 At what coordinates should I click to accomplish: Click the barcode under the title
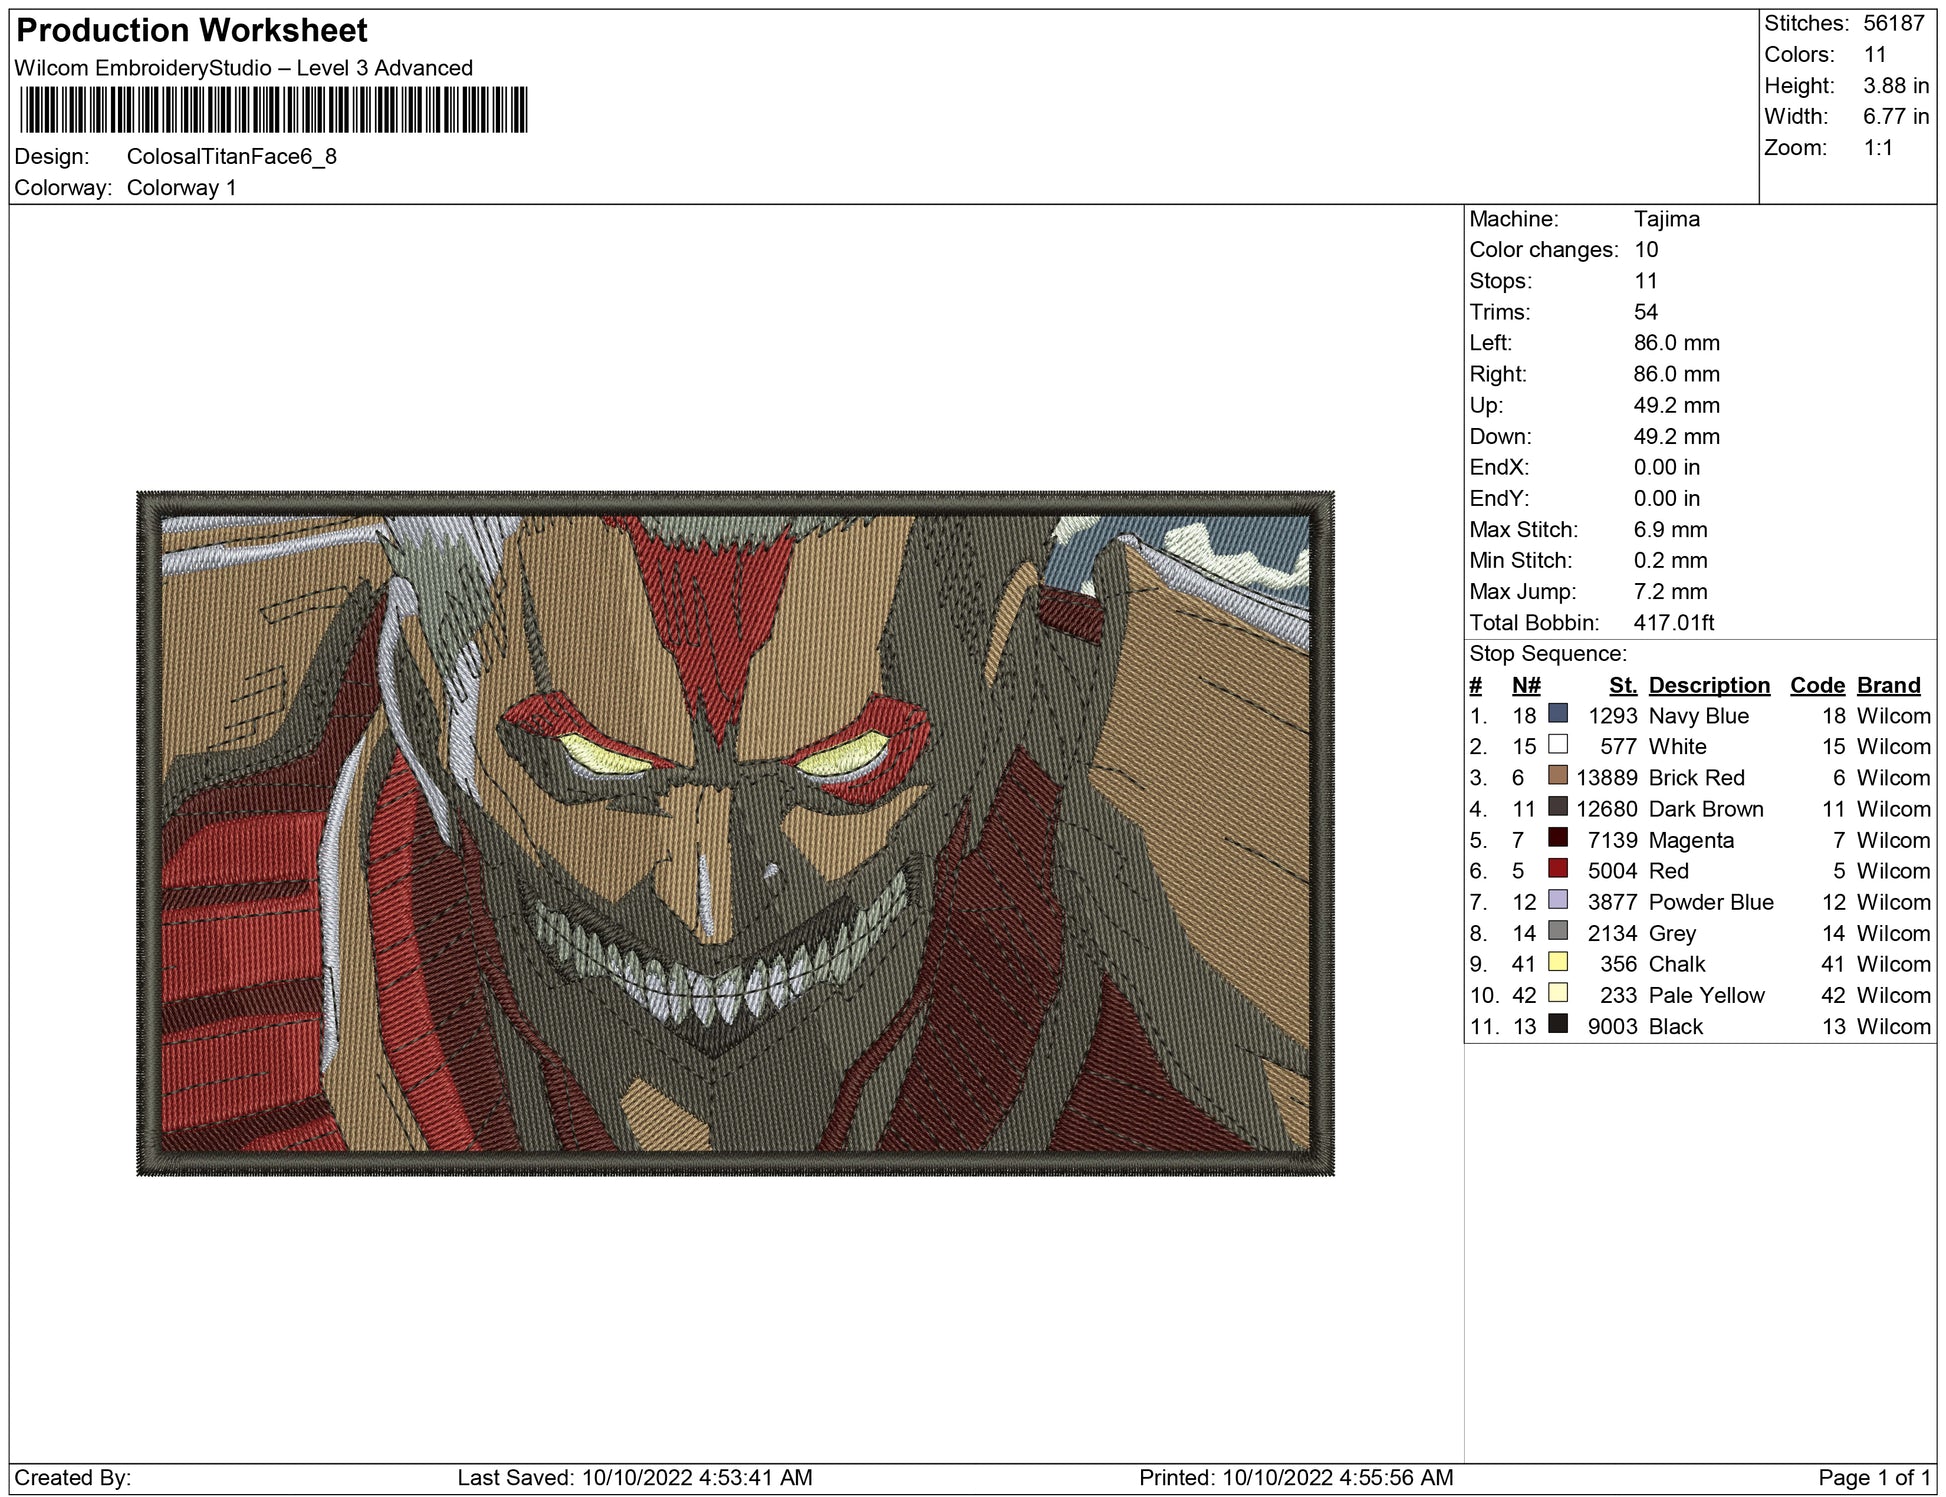point(273,110)
